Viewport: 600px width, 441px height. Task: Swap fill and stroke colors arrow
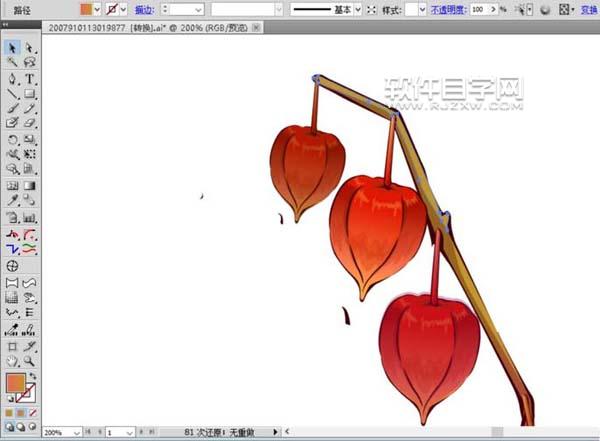pos(32,376)
